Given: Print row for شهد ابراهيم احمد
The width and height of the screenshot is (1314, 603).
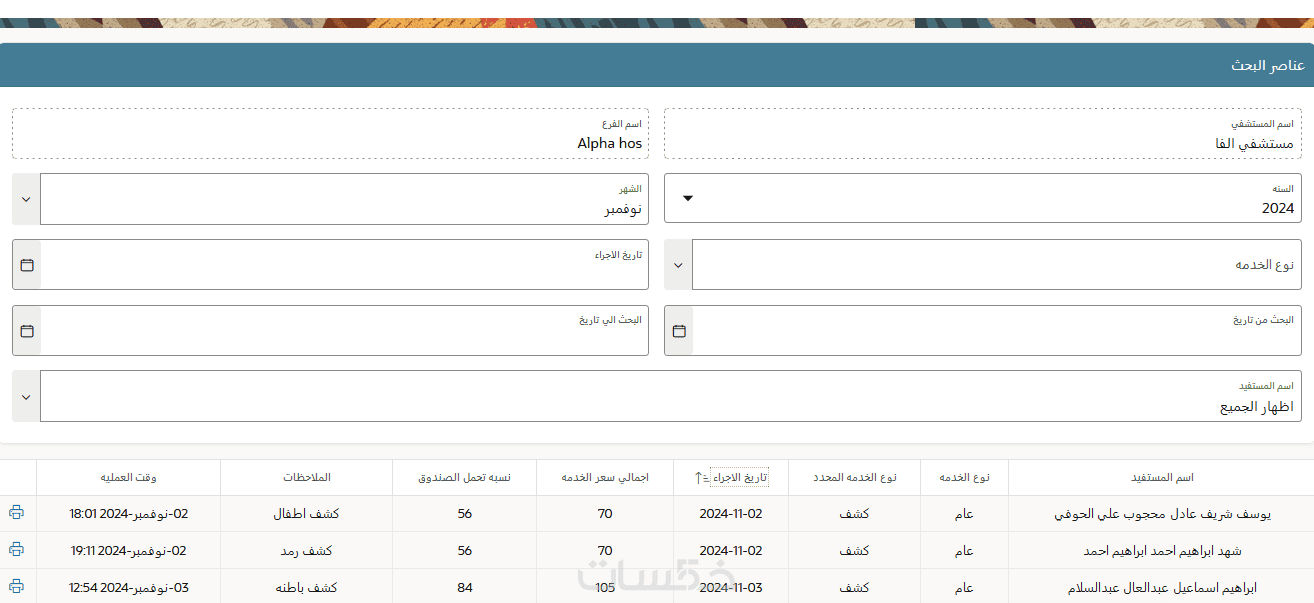Looking at the screenshot, I should [x=16, y=549].
